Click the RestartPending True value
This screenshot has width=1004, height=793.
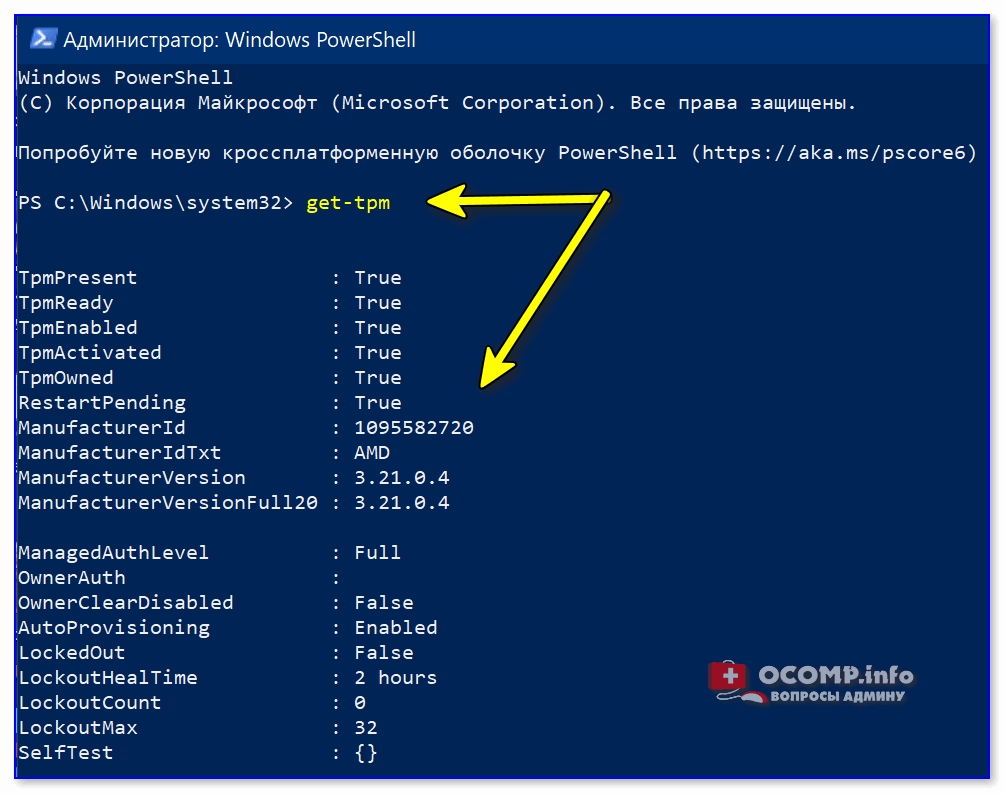pyautogui.click(x=378, y=403)
